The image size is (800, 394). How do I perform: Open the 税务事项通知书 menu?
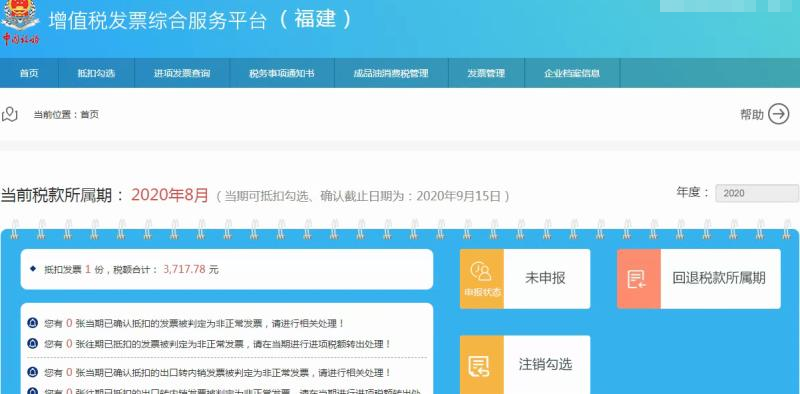click(282, 73)
